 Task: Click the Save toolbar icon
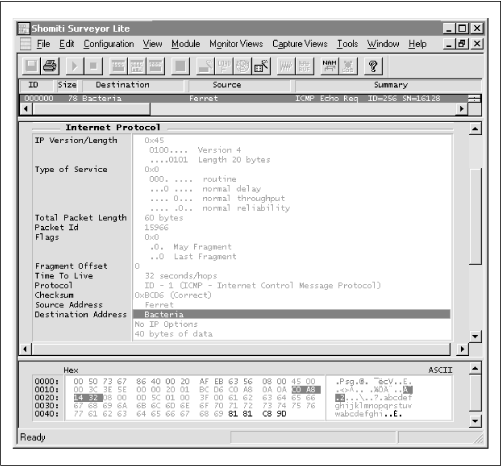[31, 66]
